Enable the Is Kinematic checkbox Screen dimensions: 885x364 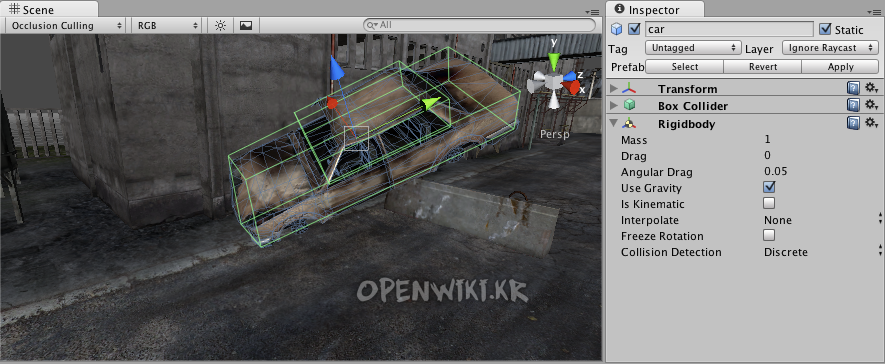769,203
